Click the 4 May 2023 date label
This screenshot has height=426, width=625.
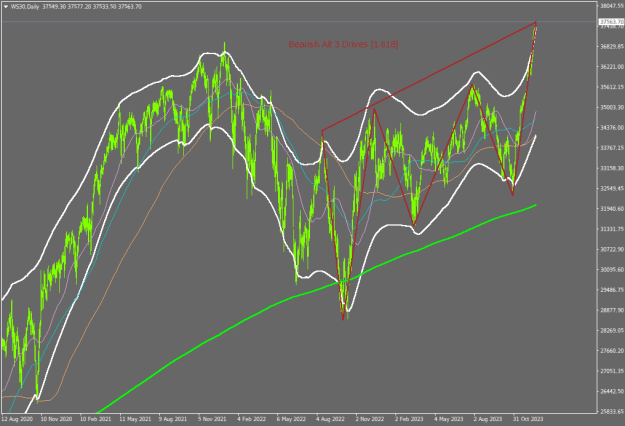click(x=449, y=419)
